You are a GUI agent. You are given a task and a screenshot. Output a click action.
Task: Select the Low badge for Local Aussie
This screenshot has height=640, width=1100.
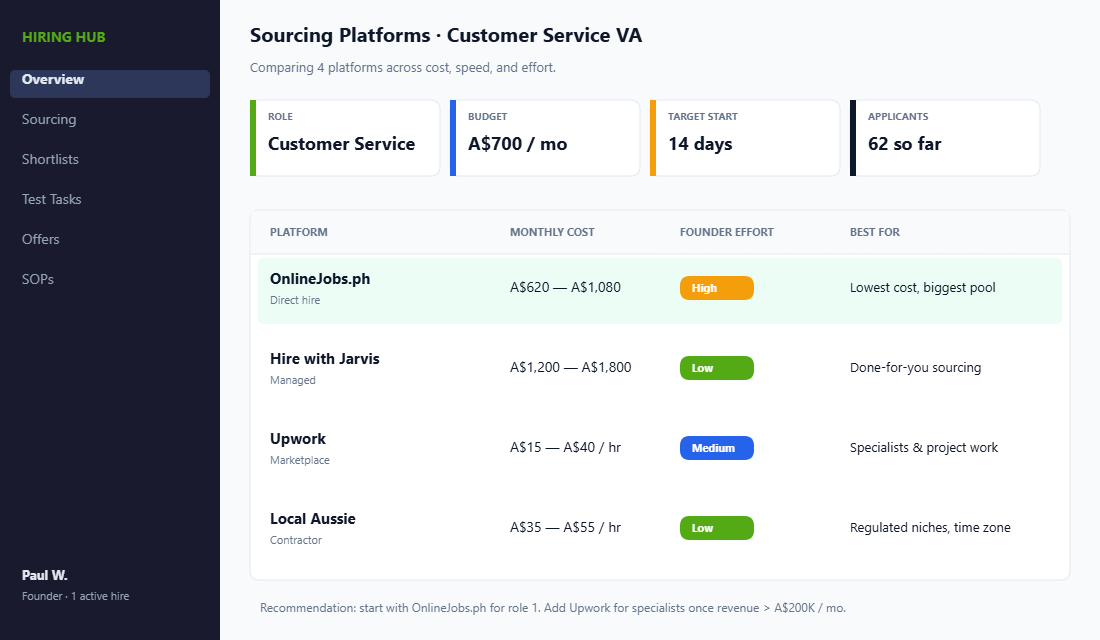coord(716,527)
